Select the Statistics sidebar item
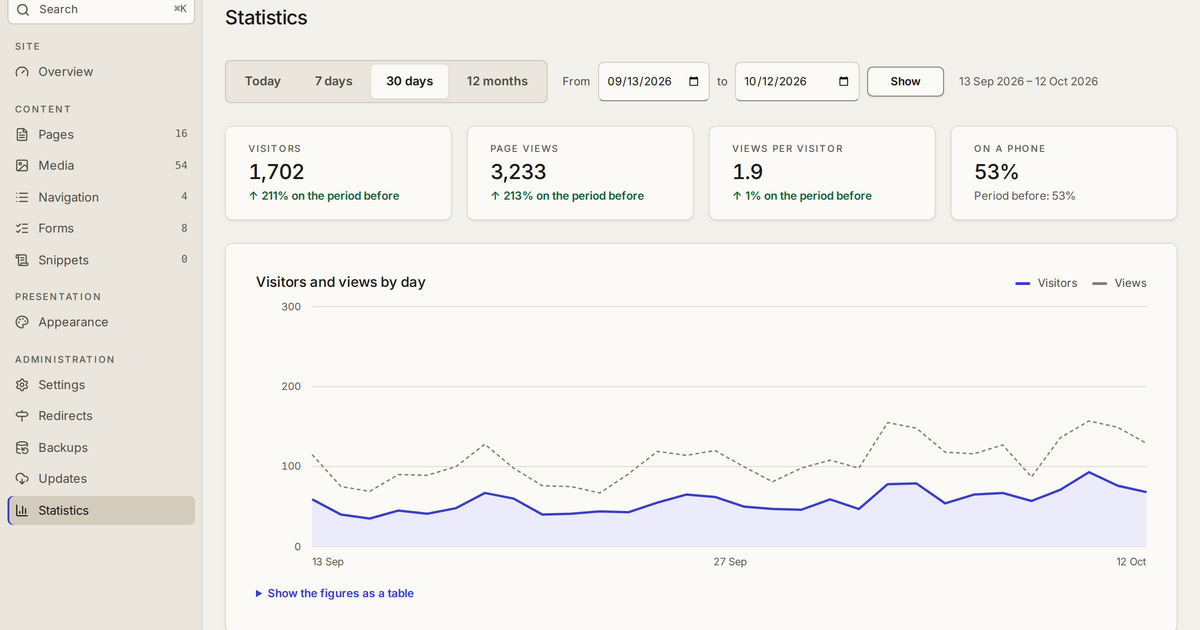Image resolution: width=1200 pixels, height=630 pixels. pyautogui.click(x=101, y=510)
